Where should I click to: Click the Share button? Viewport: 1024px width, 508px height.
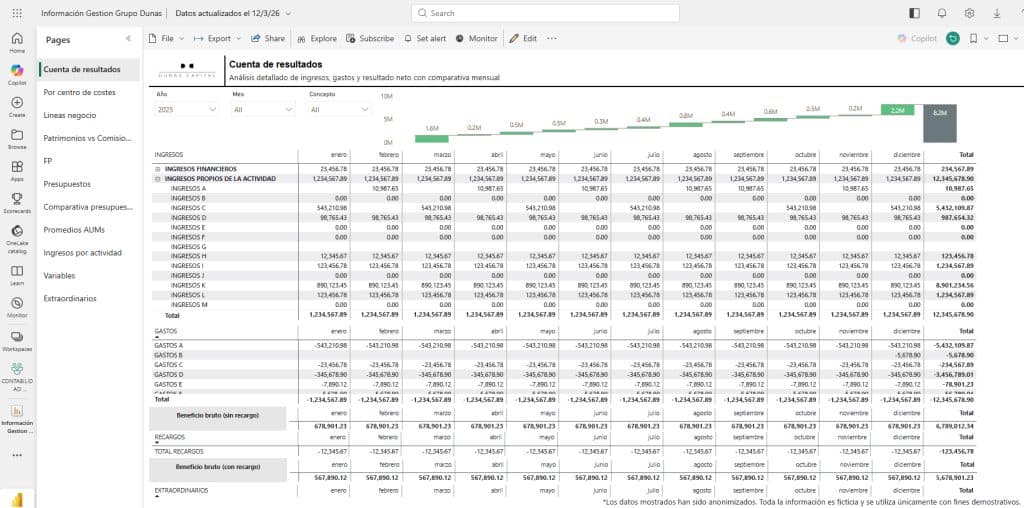[x=268, y=39]
